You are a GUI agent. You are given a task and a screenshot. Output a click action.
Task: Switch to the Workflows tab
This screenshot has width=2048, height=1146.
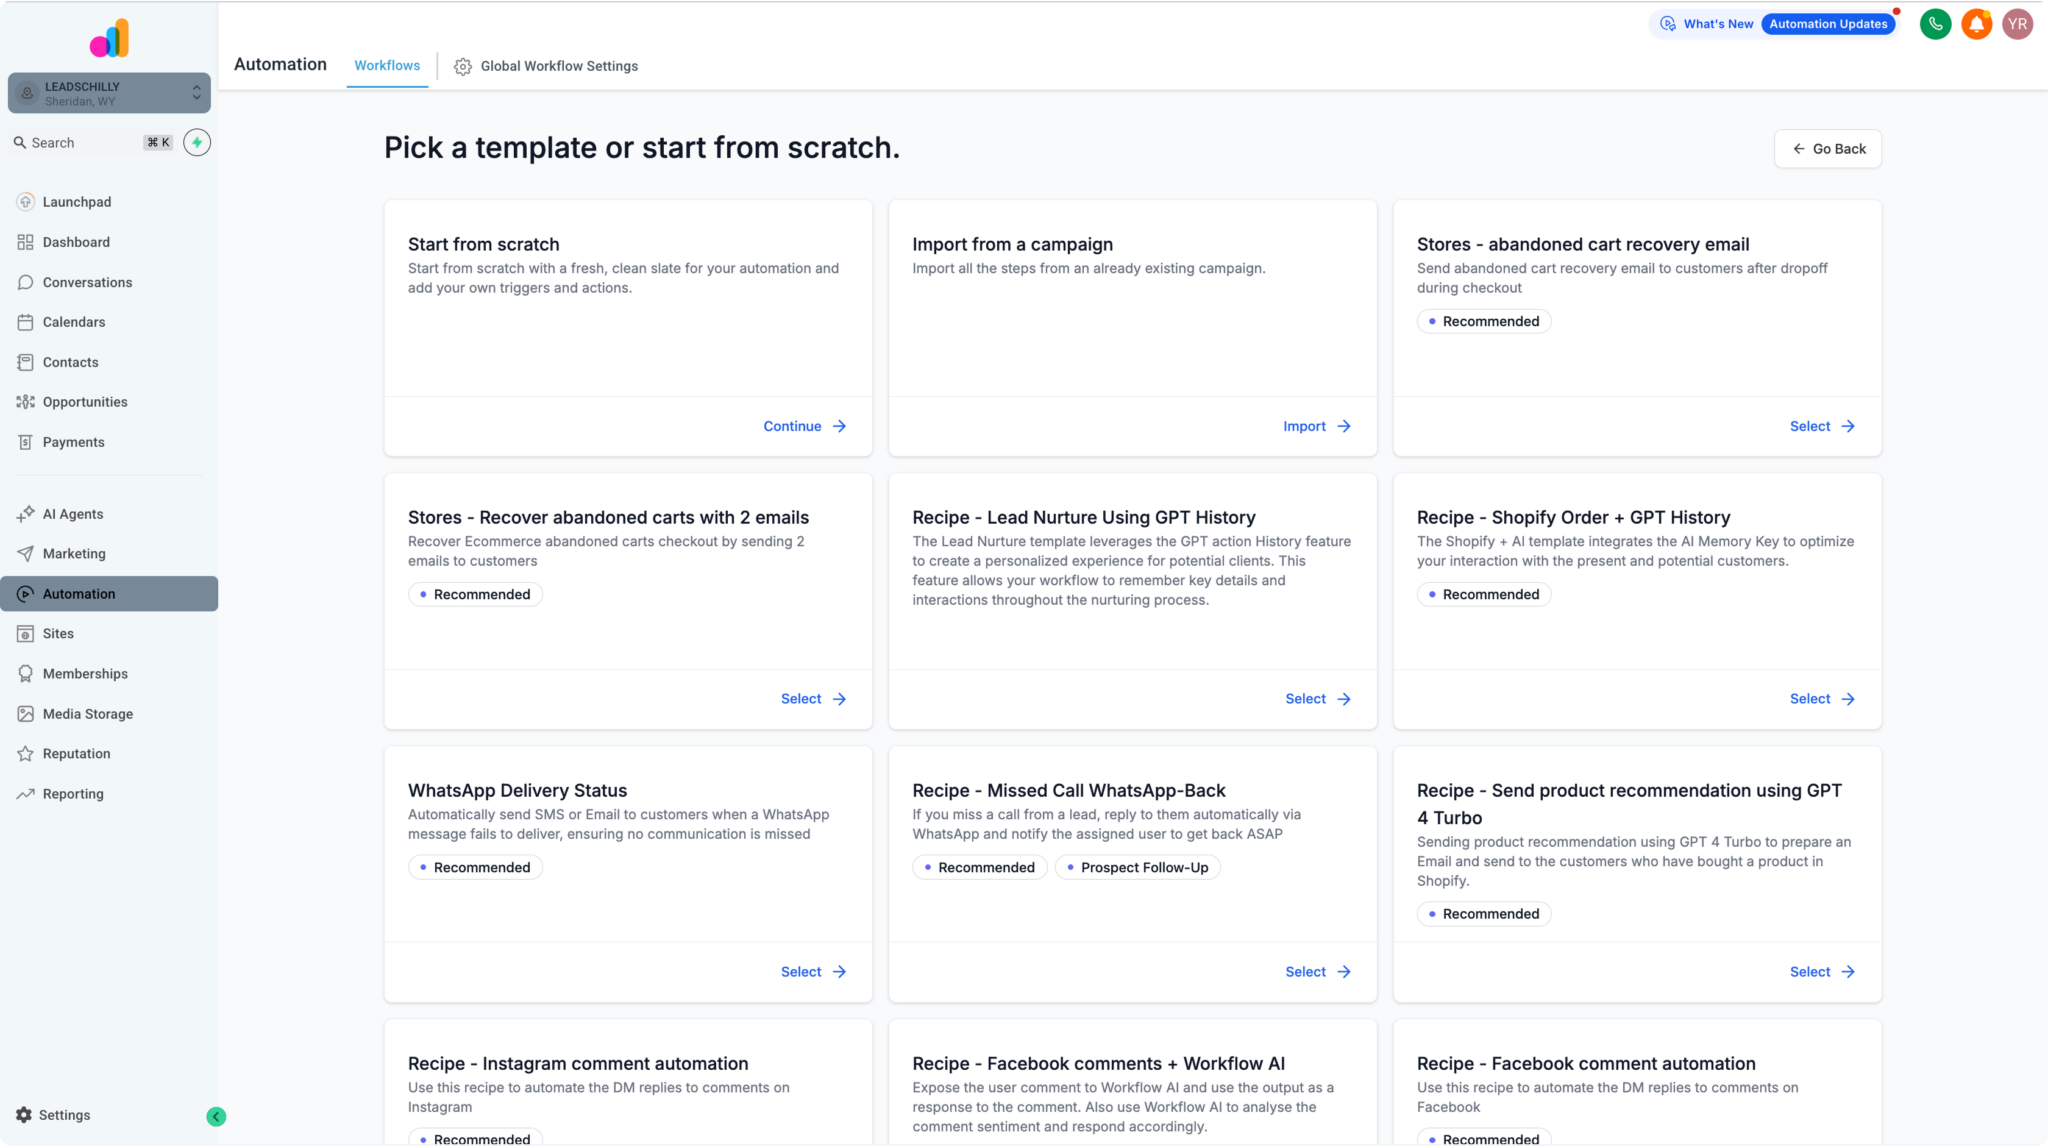387,66
